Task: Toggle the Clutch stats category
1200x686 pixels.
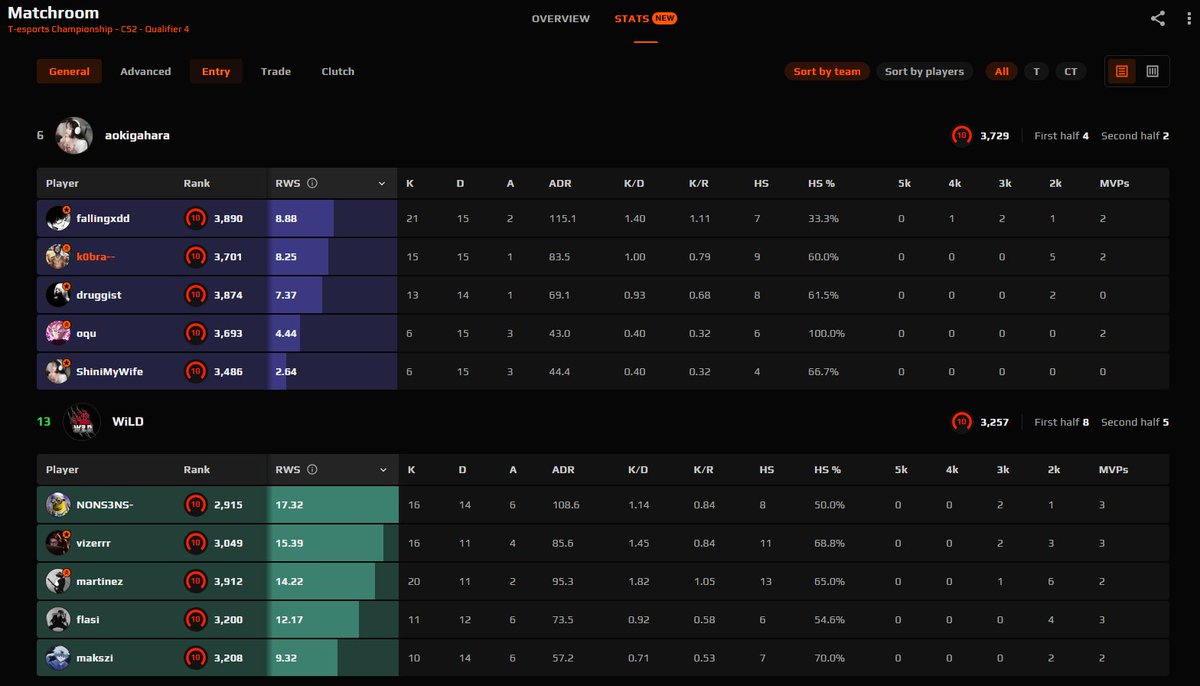Action: pyautogui.click(x=338, y=71)
